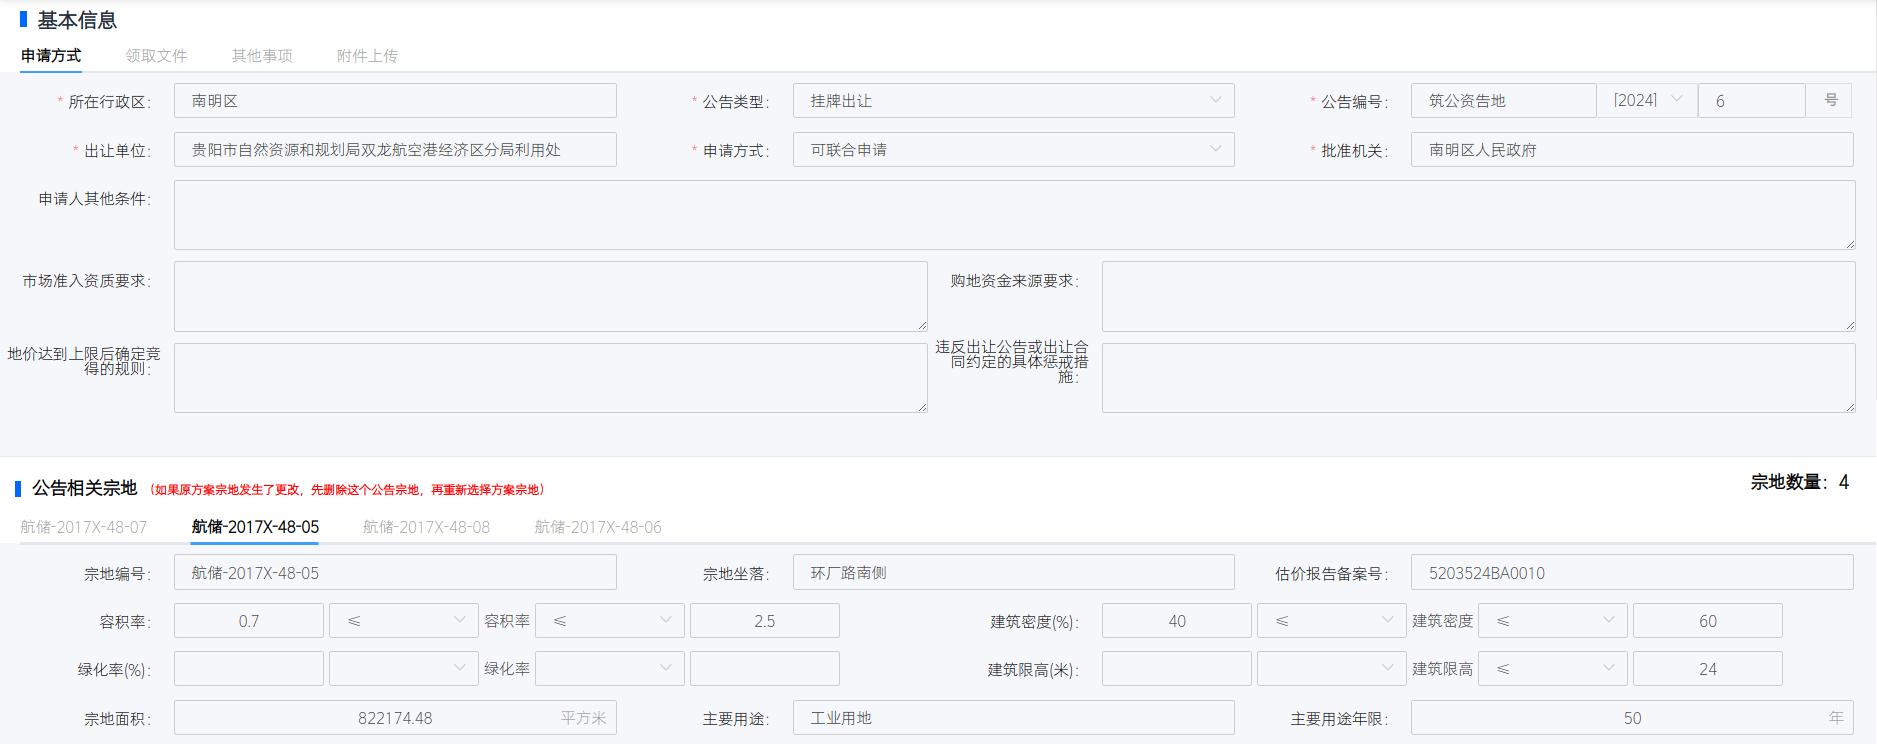This screenshot has width=1877, height=744.
Task: Open the 附件上传 tab
Action: pyautogui.click(x=367, y=56)
